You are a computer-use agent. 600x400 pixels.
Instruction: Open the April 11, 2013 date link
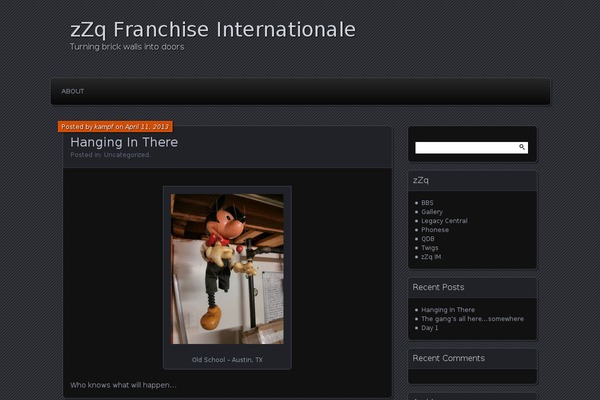[x=147, y=127]
